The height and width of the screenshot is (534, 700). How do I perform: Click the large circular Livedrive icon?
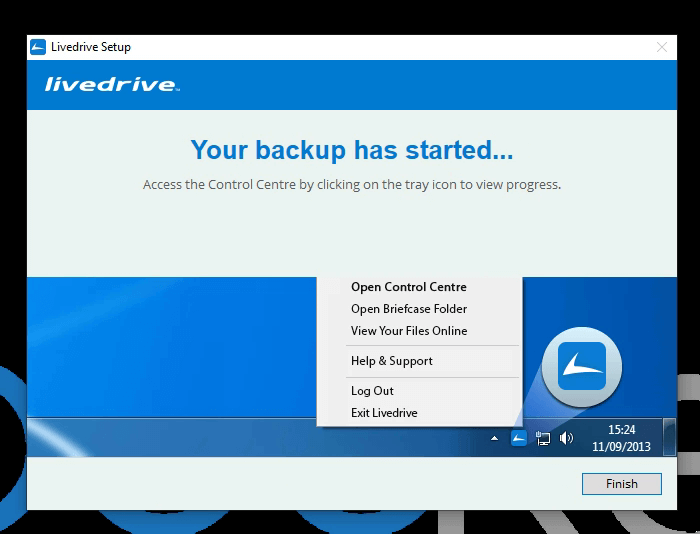click(x=582, y=367)
